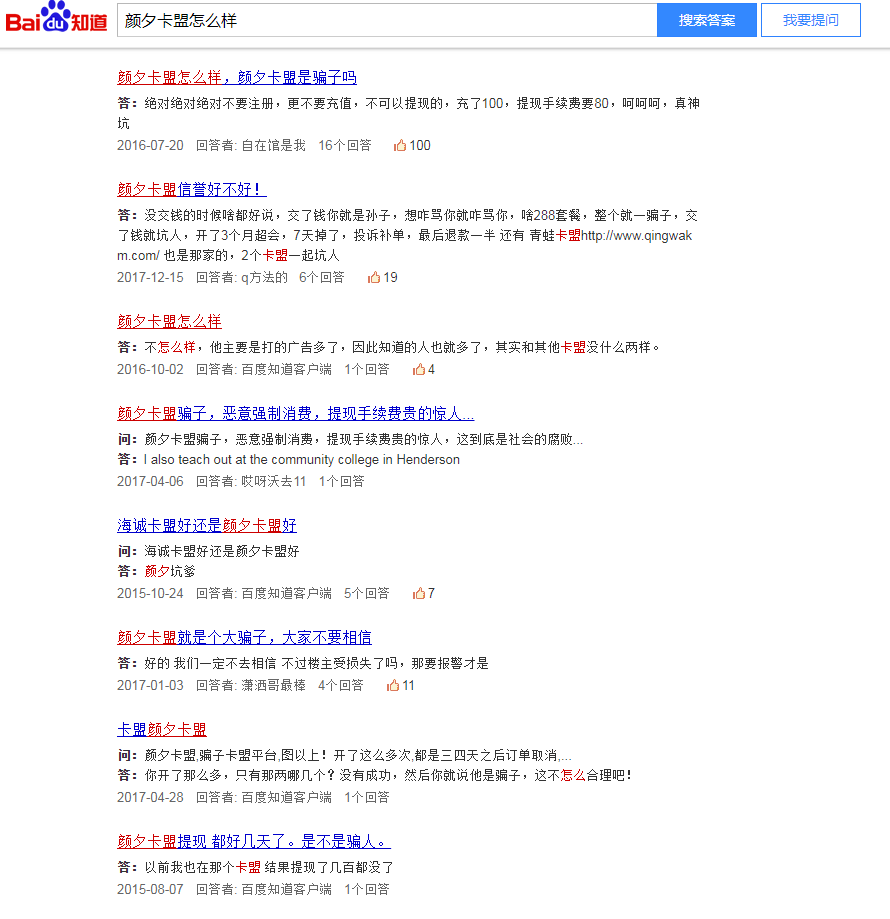Click answerer name 哎呀沃去11
The image size is (890, 919).
point(274,481)
